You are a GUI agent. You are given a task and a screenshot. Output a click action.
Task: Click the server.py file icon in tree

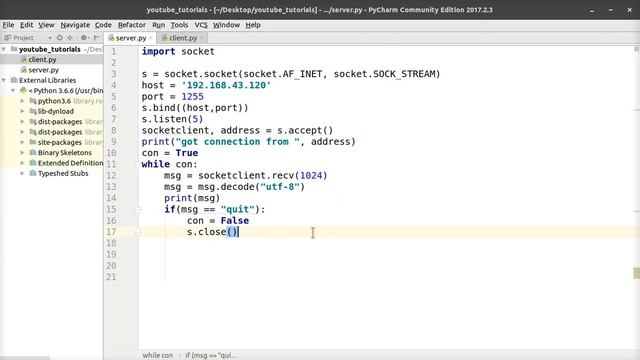tap(24, 70)
